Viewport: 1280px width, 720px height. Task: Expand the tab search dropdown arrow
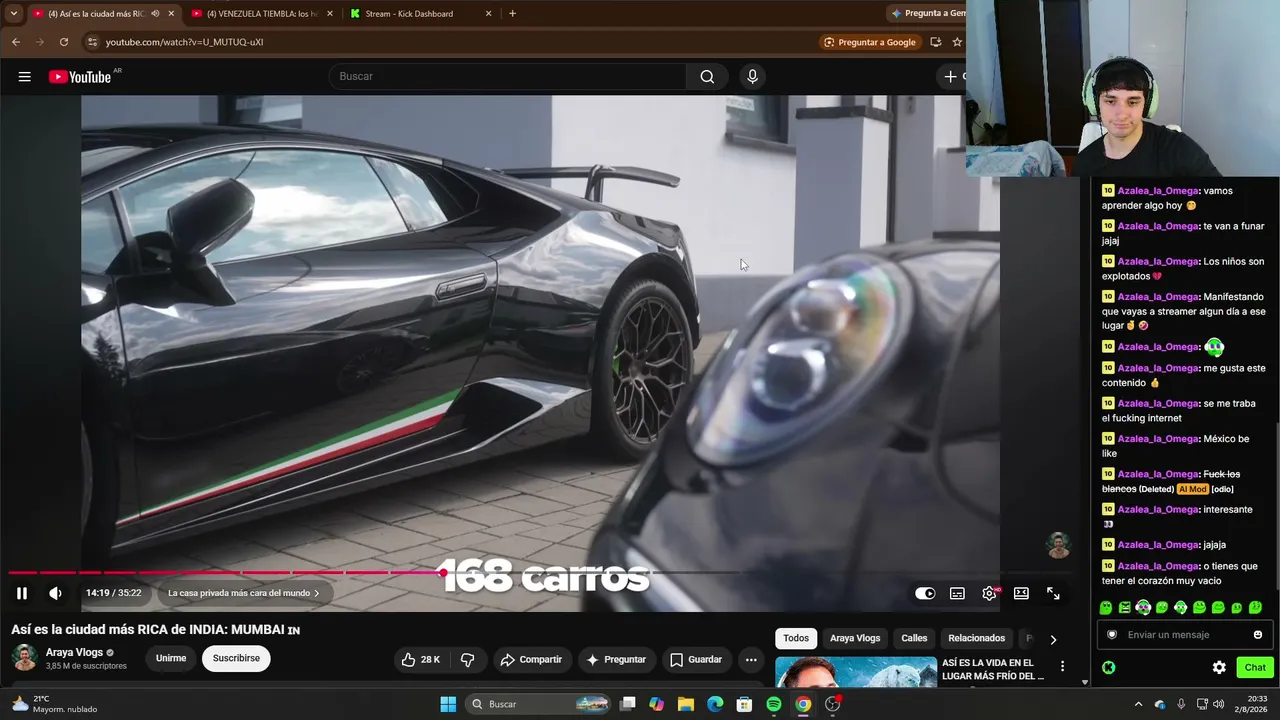pyautogui.click(x=13, y=13)
